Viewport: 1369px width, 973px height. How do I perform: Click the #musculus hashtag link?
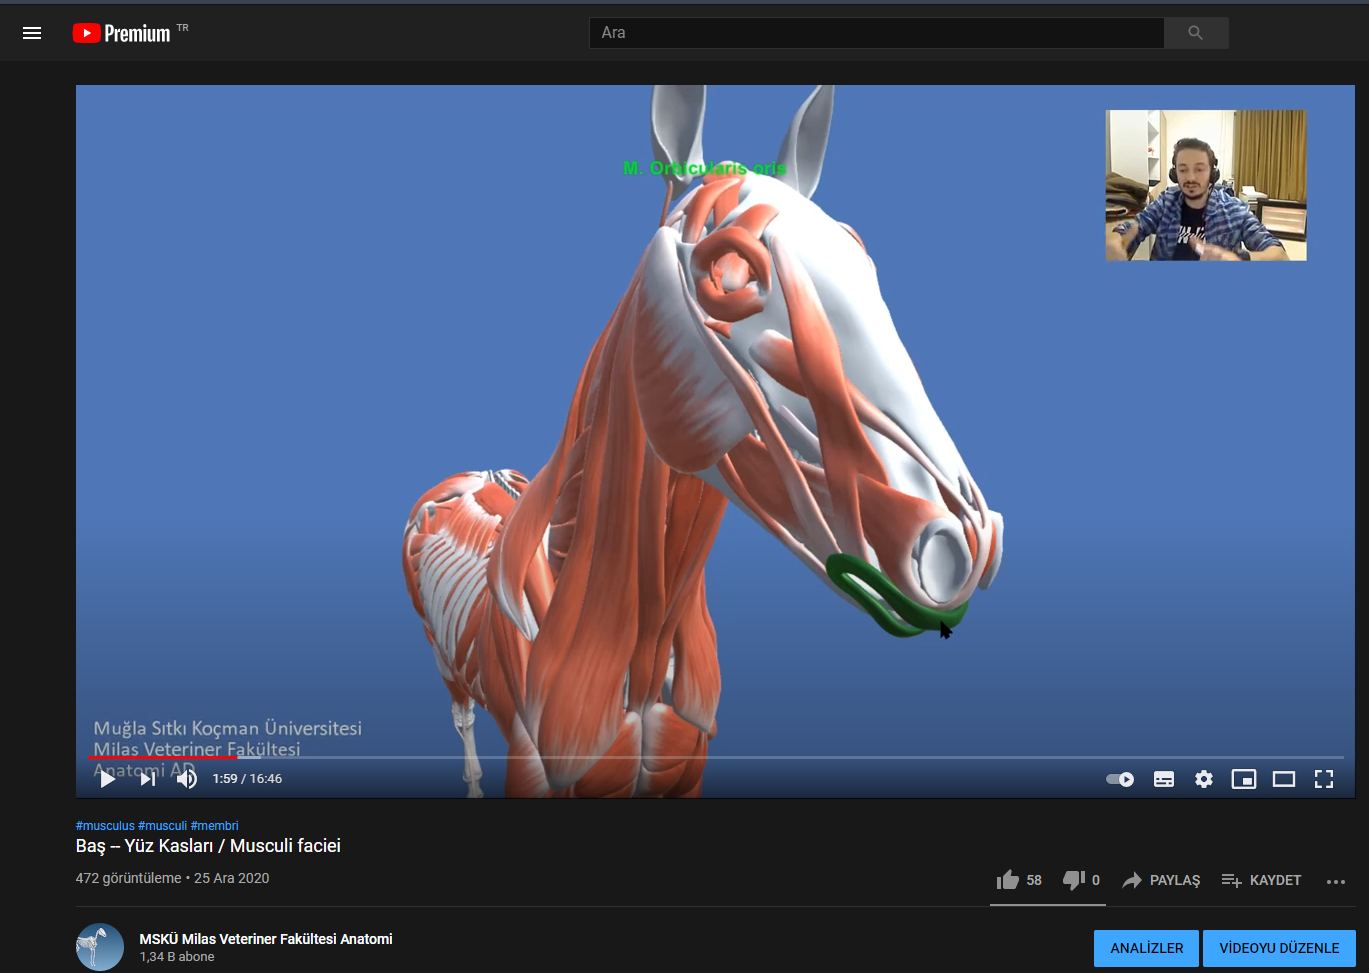click(x=105, y=826)
